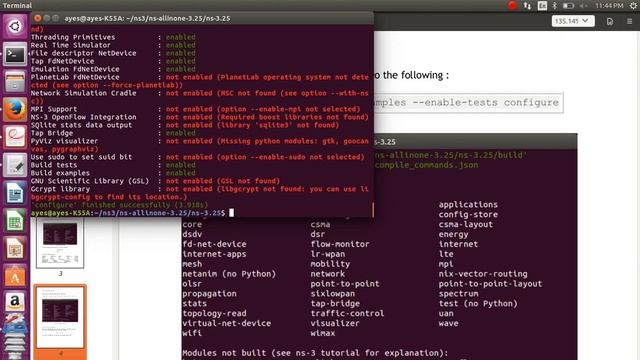
Task: Open the En keyboard layout indicator
Action: (x=542, y=5)
